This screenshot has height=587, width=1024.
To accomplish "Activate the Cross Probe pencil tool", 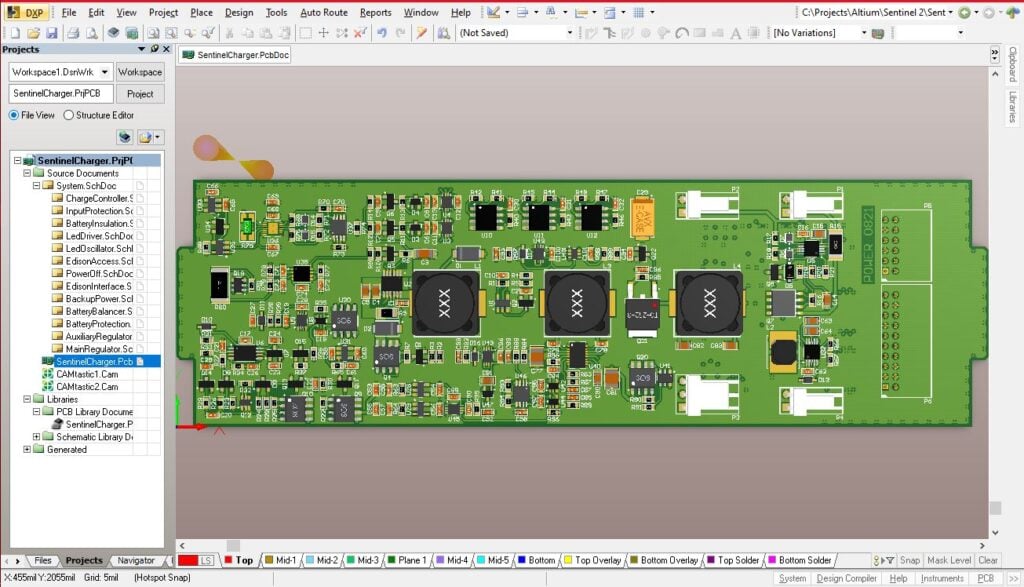I will pyautogui.click(x=422, y=33).
